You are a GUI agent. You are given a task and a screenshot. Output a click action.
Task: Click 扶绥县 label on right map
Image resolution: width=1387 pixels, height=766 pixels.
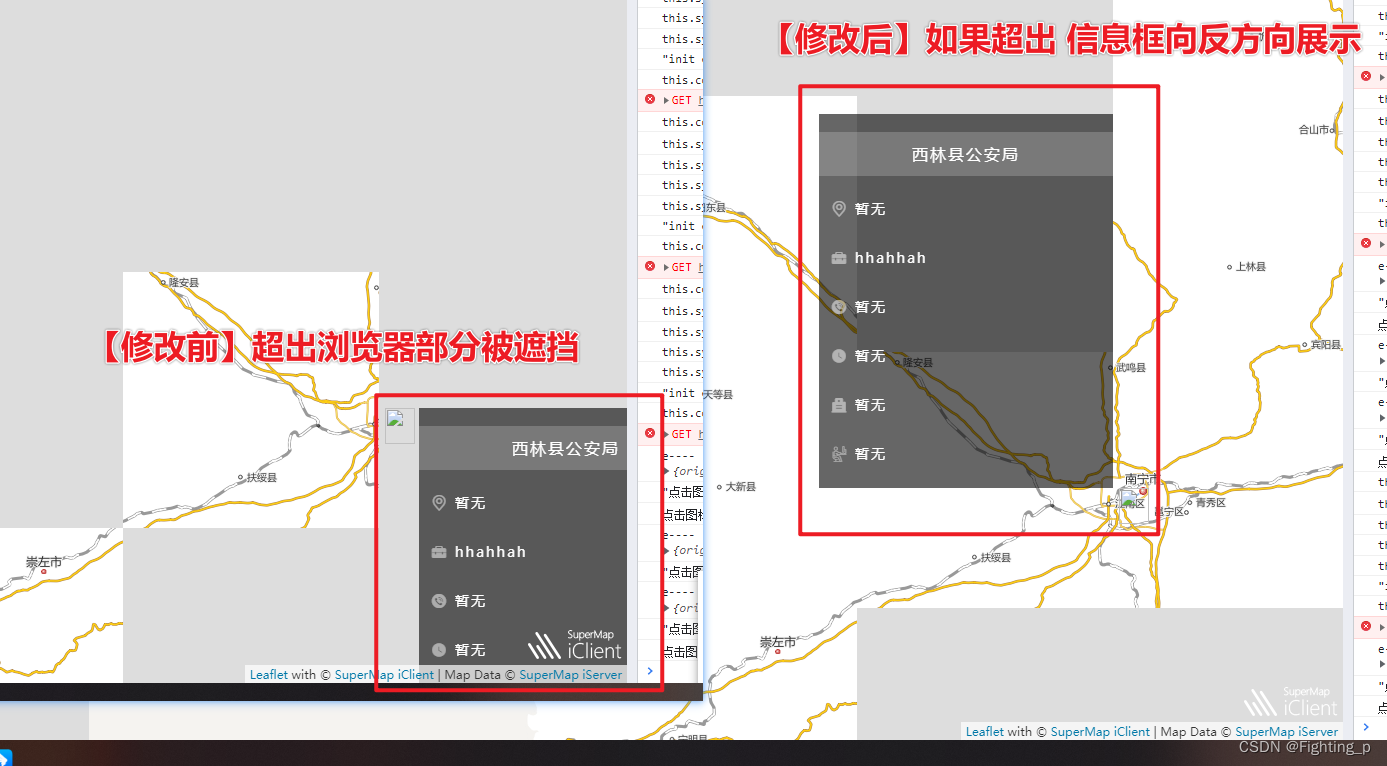[x=996, y=557]
